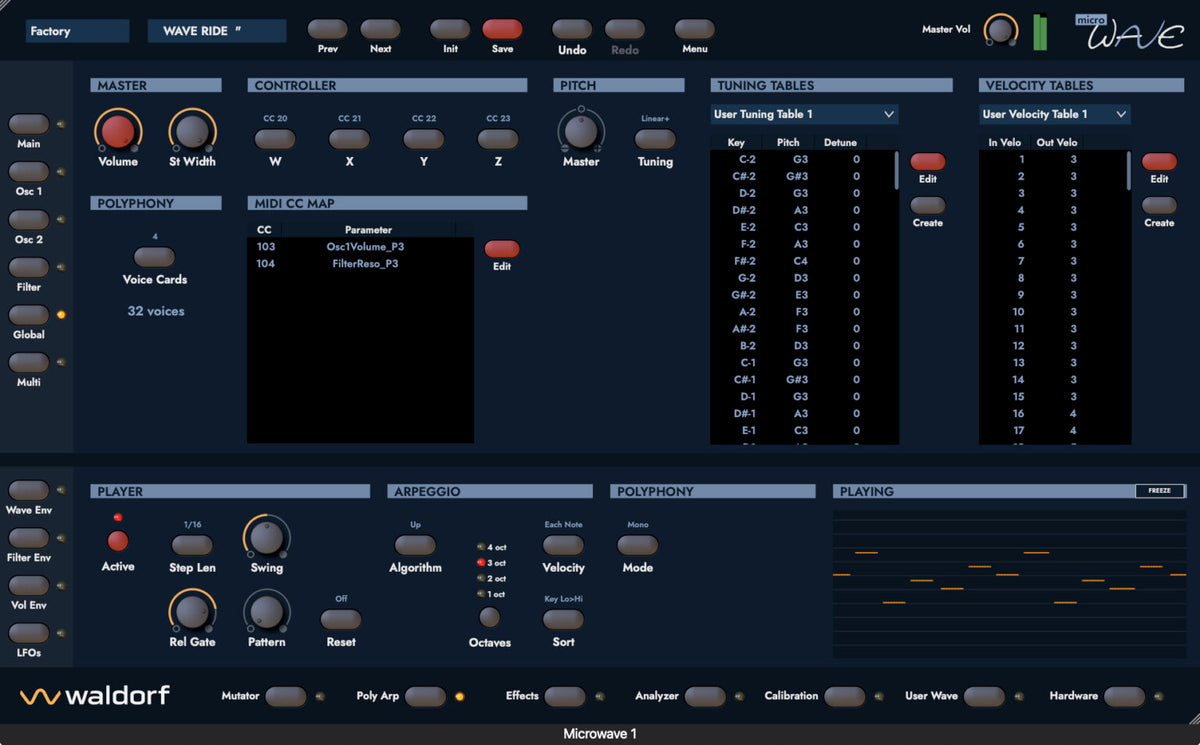Click the polyphony Mode Mono button

pos(638,545)
